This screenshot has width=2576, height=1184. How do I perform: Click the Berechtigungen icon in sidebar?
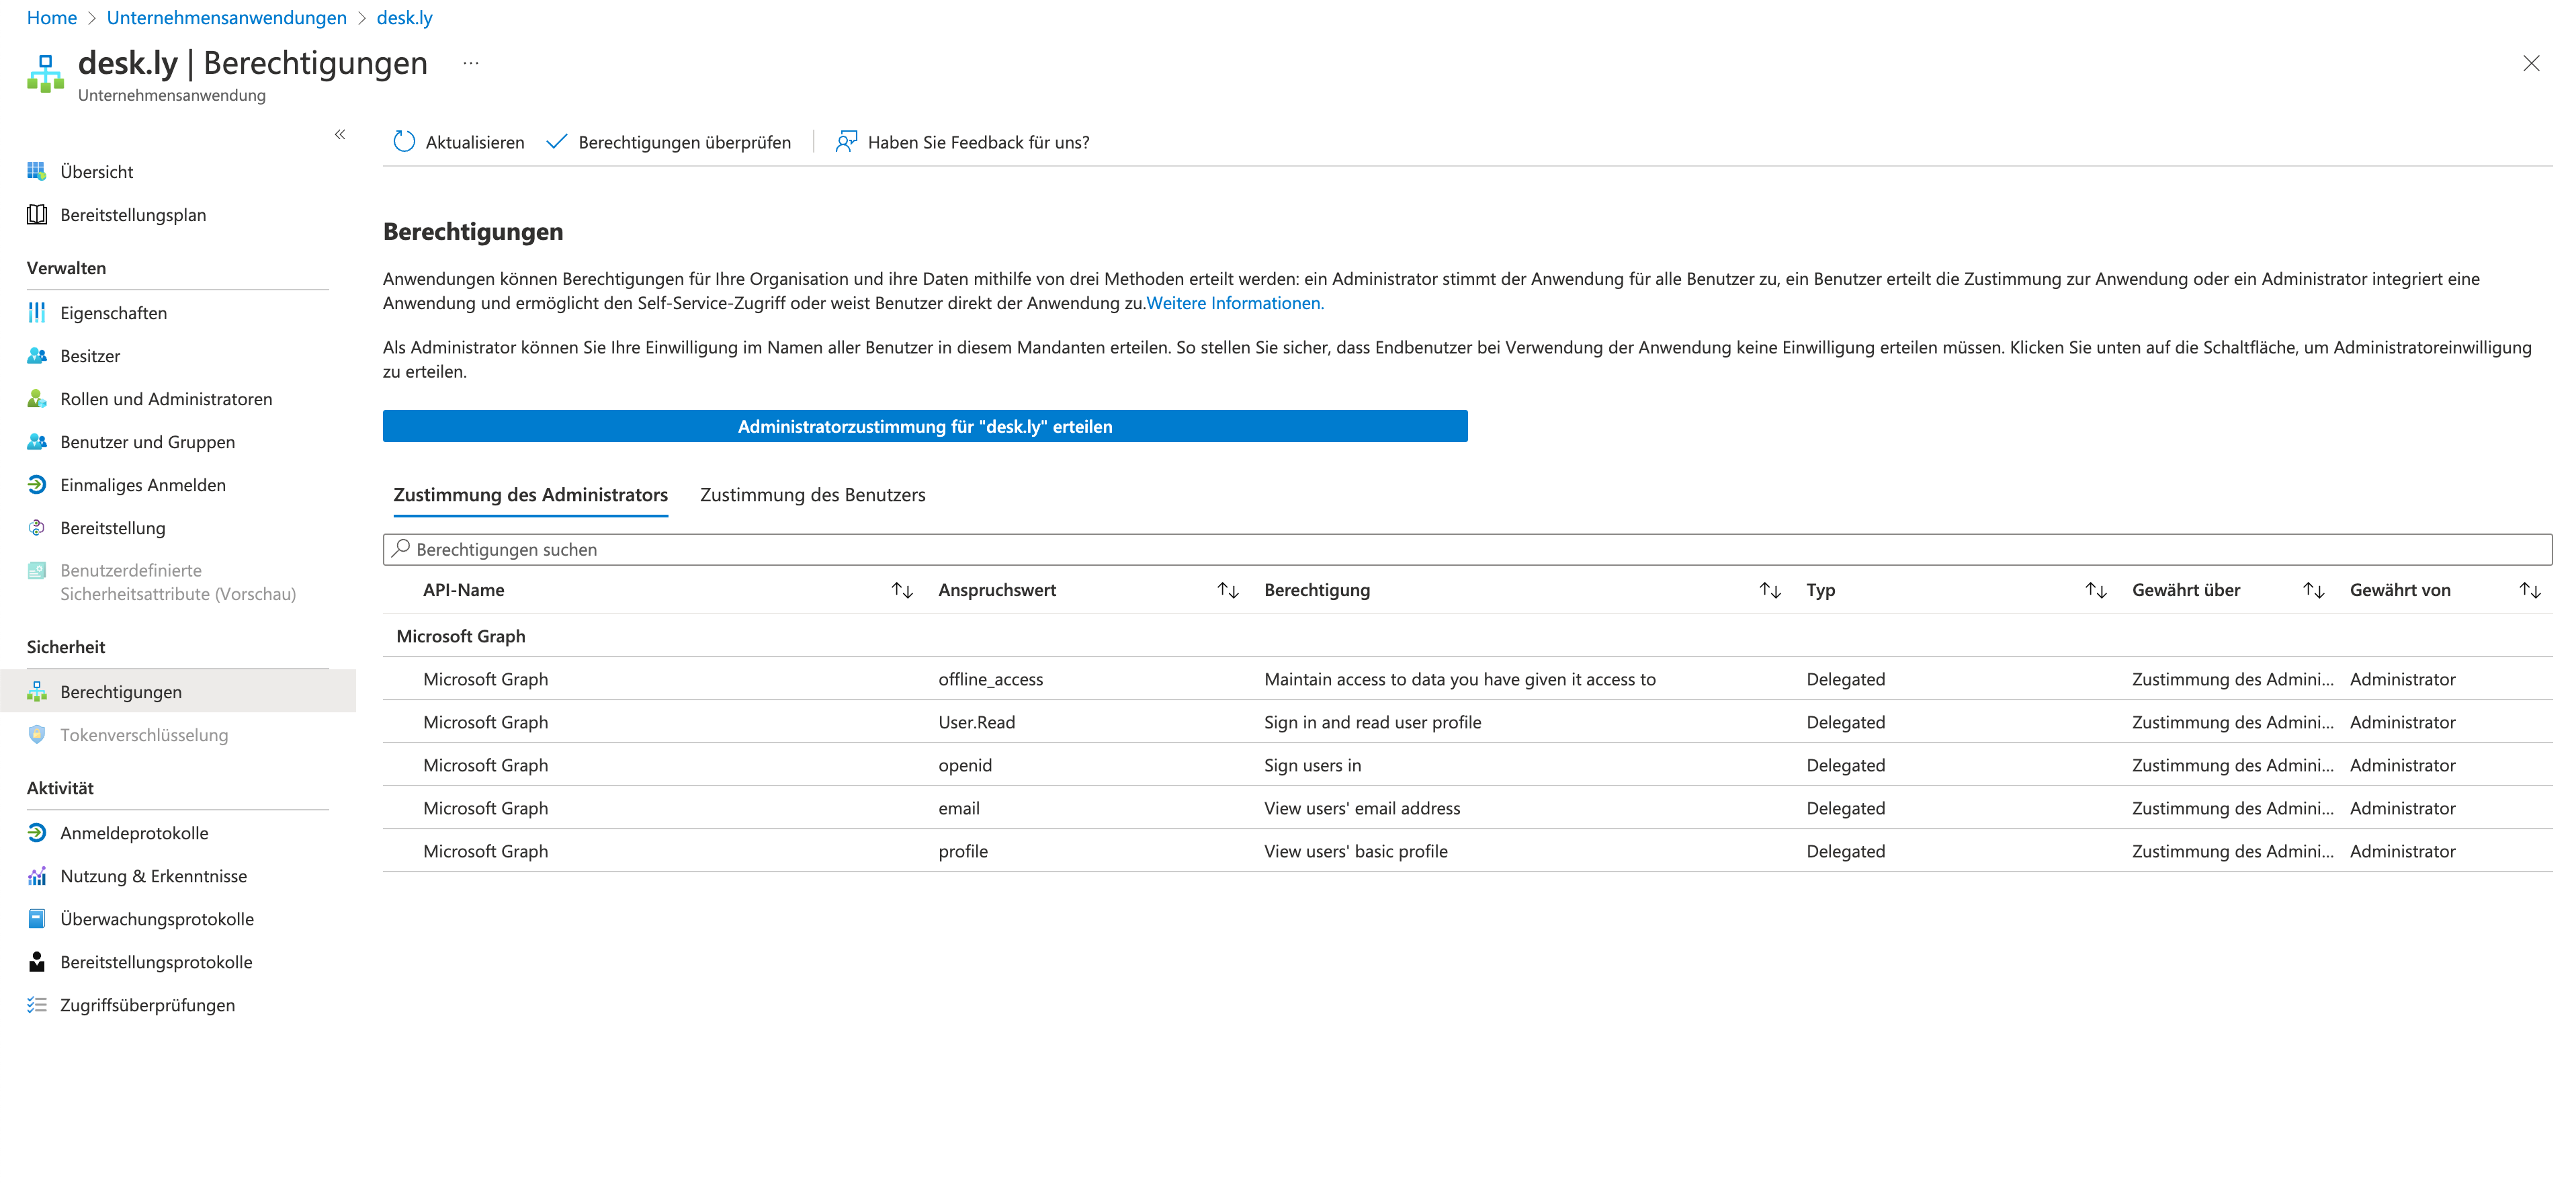tap(37, 691)
